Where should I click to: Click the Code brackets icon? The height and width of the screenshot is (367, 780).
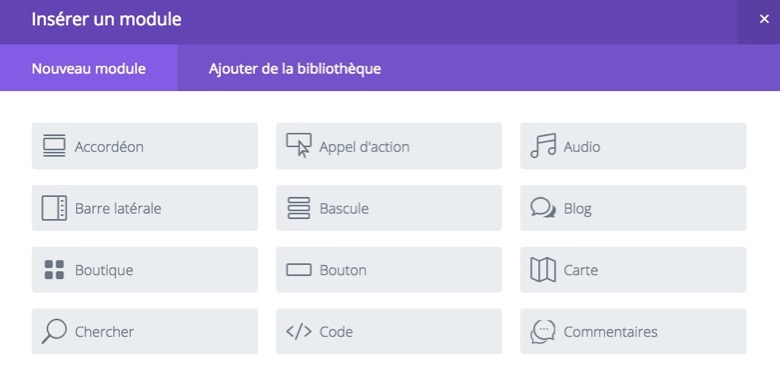coord(298,331)
